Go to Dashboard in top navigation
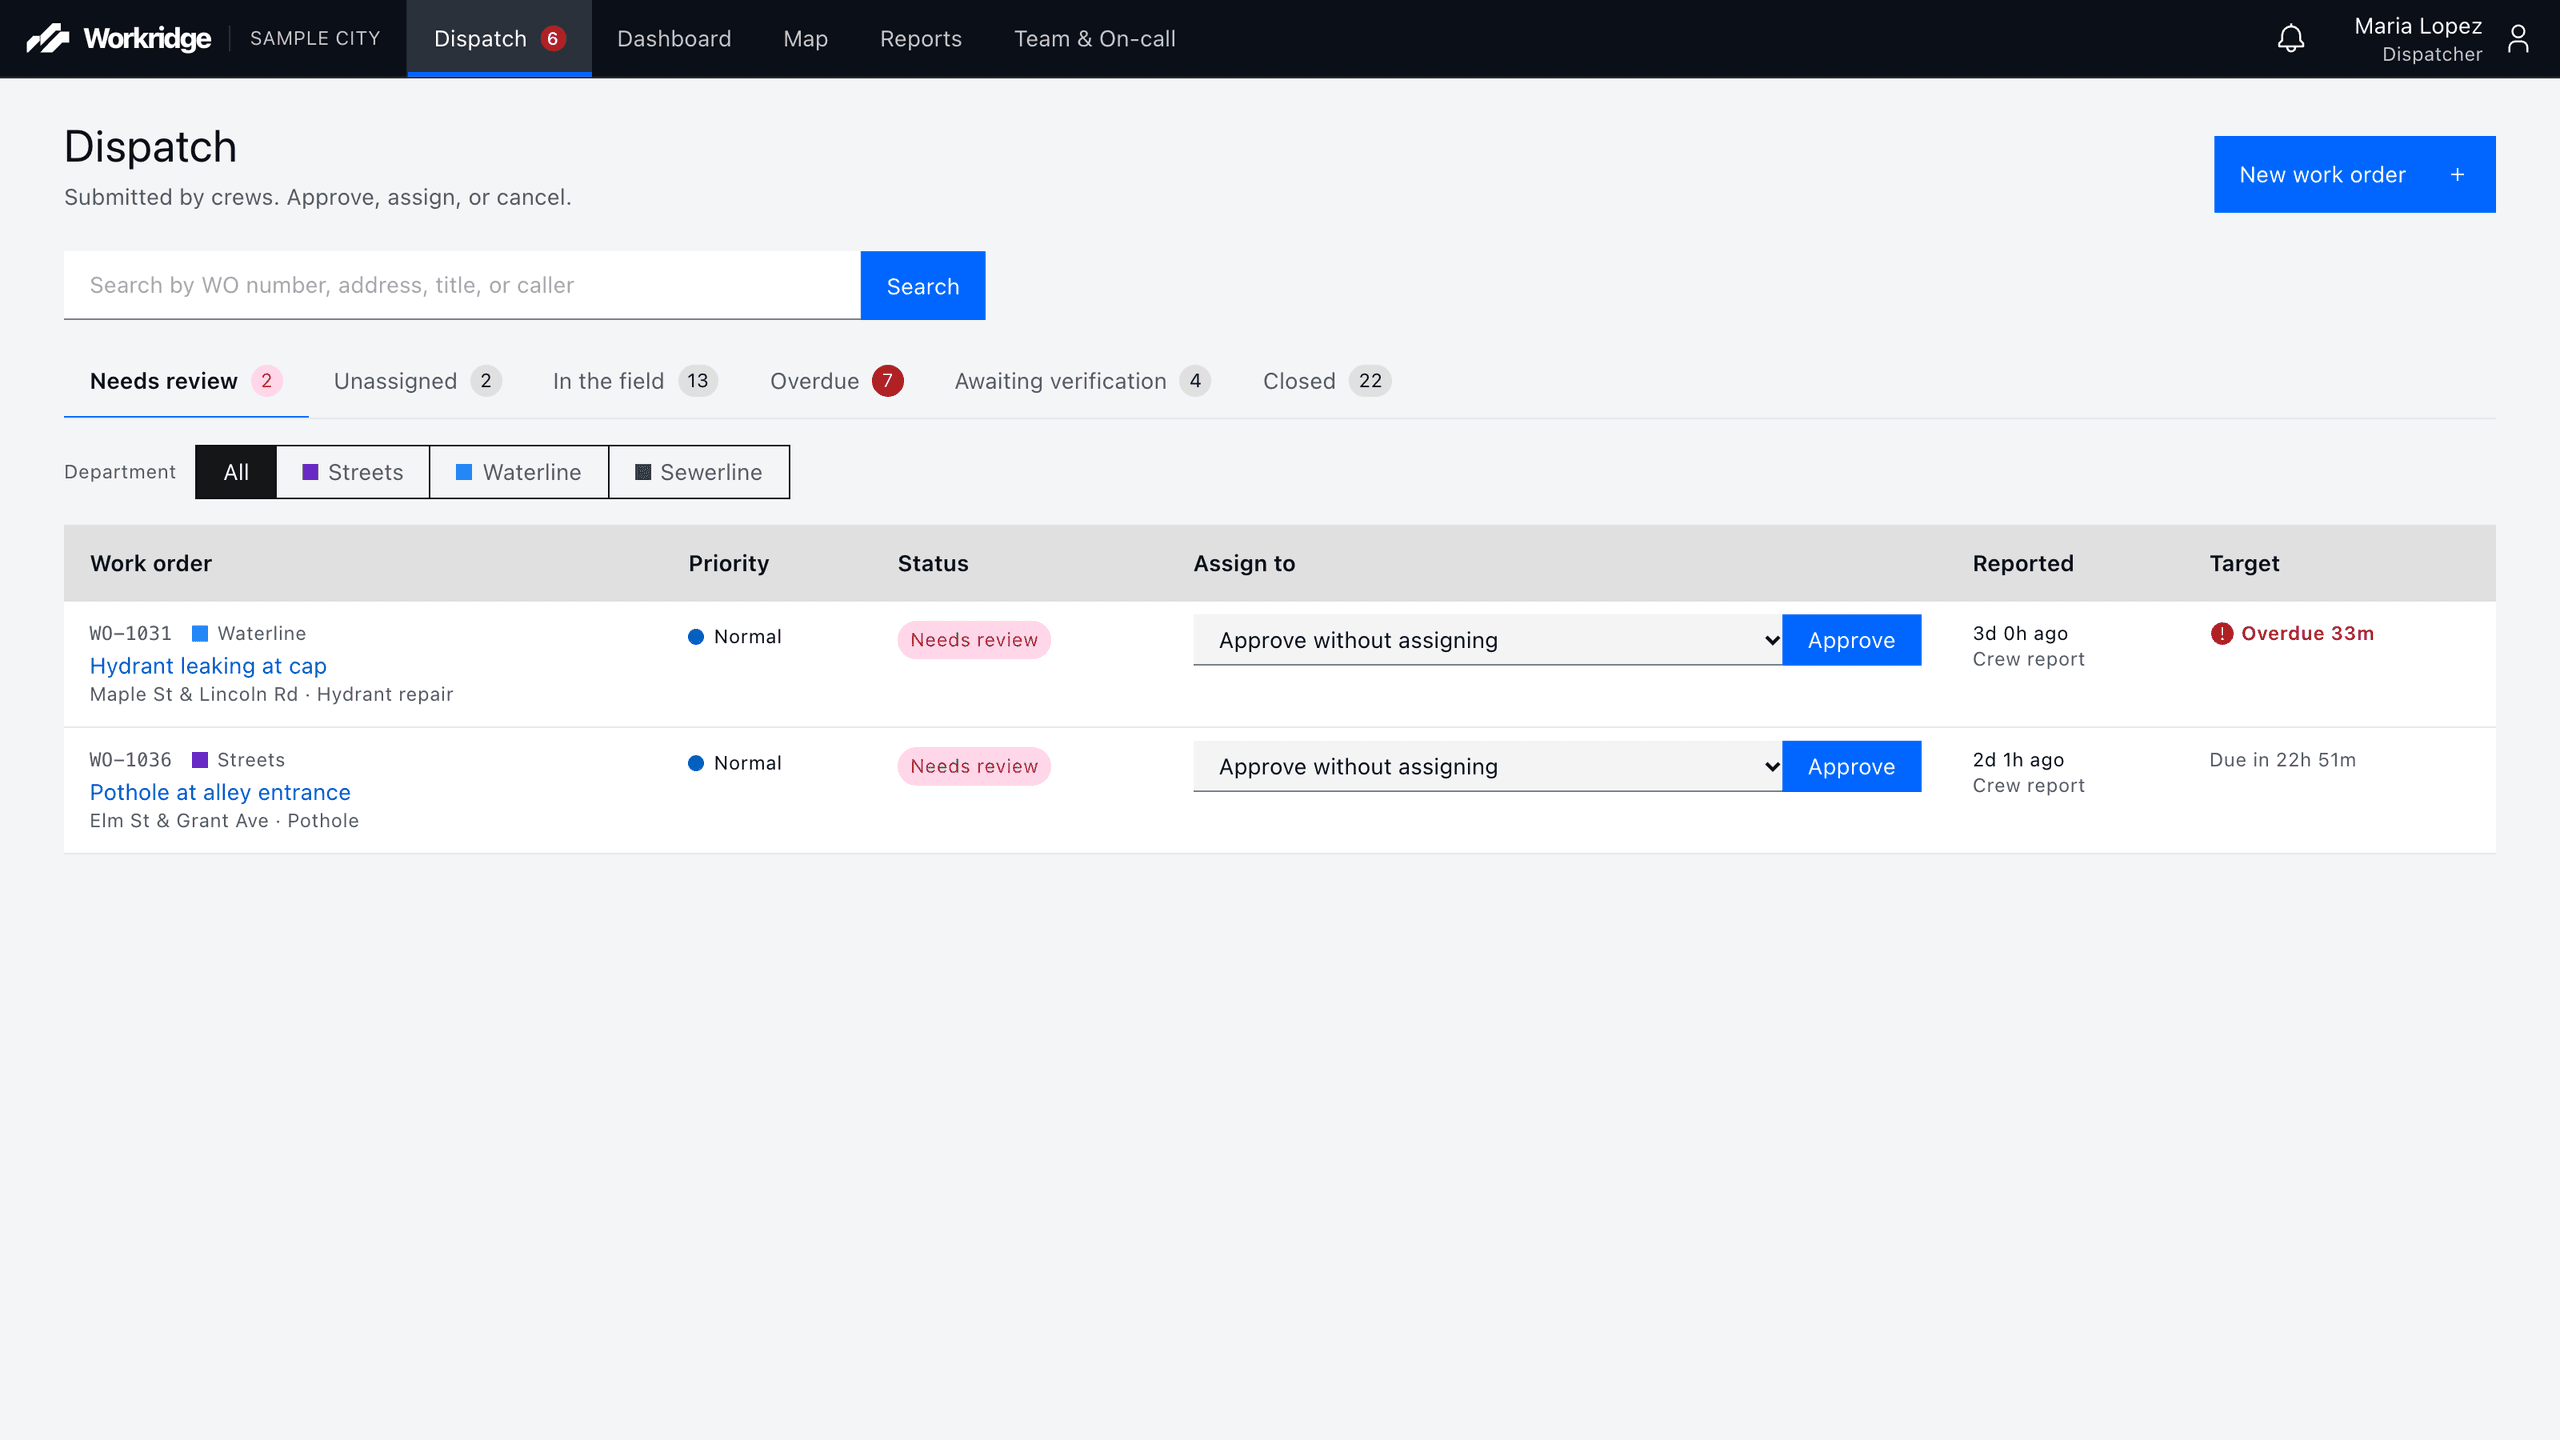This screenshot has width=2560, height=1440. point(674,38)
